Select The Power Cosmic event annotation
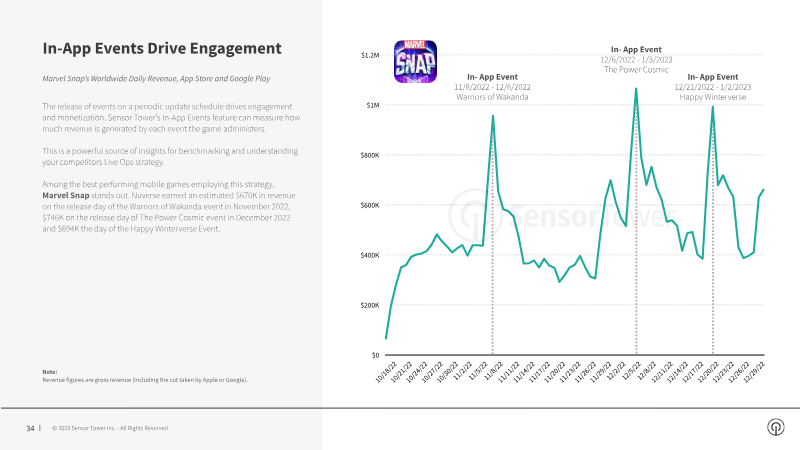Viewport: 800px width, 450px height. 636,59
